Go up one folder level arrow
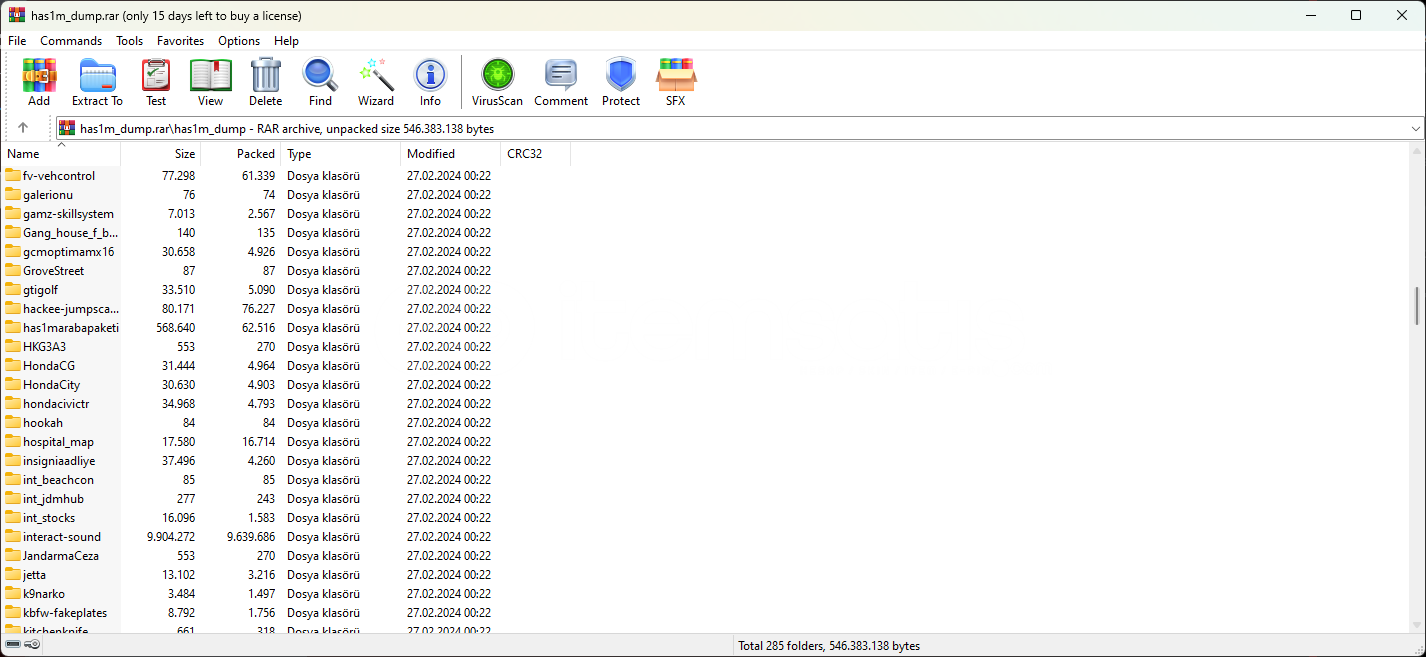Screen dimensions: 1426x657 (23, 128)
